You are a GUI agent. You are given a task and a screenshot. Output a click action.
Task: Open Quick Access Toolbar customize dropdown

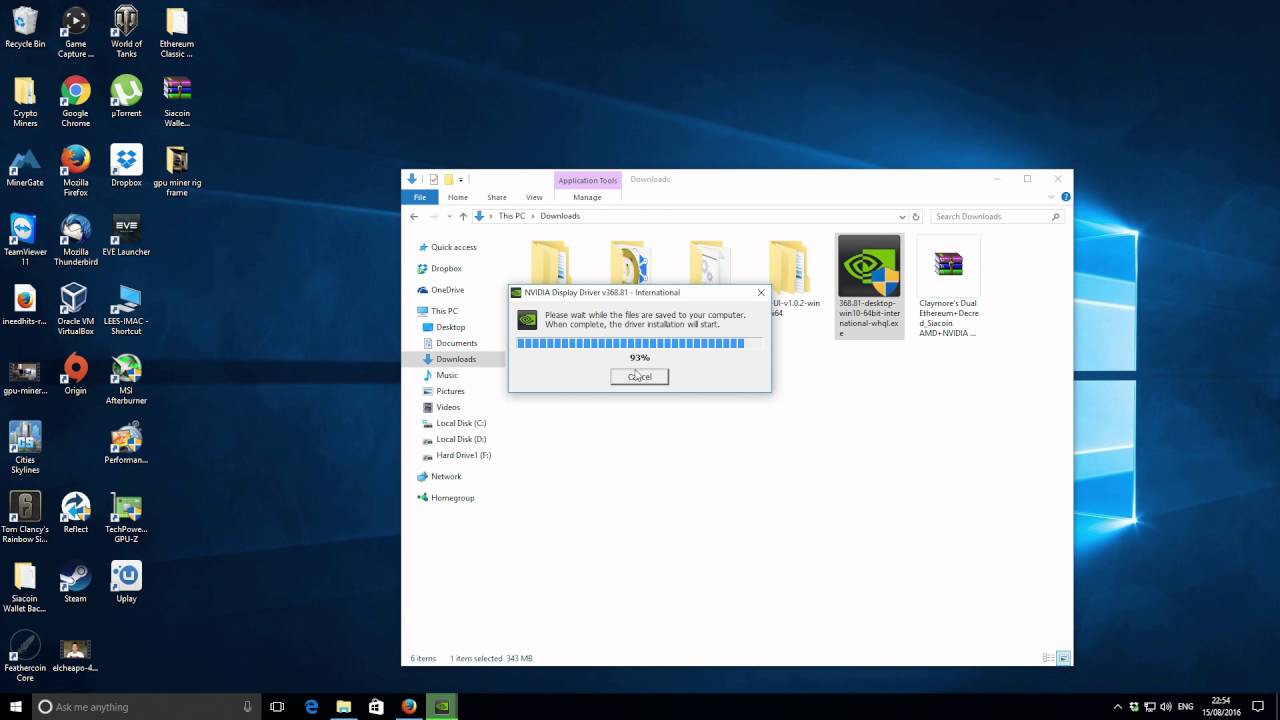click(x=461, y=180)
